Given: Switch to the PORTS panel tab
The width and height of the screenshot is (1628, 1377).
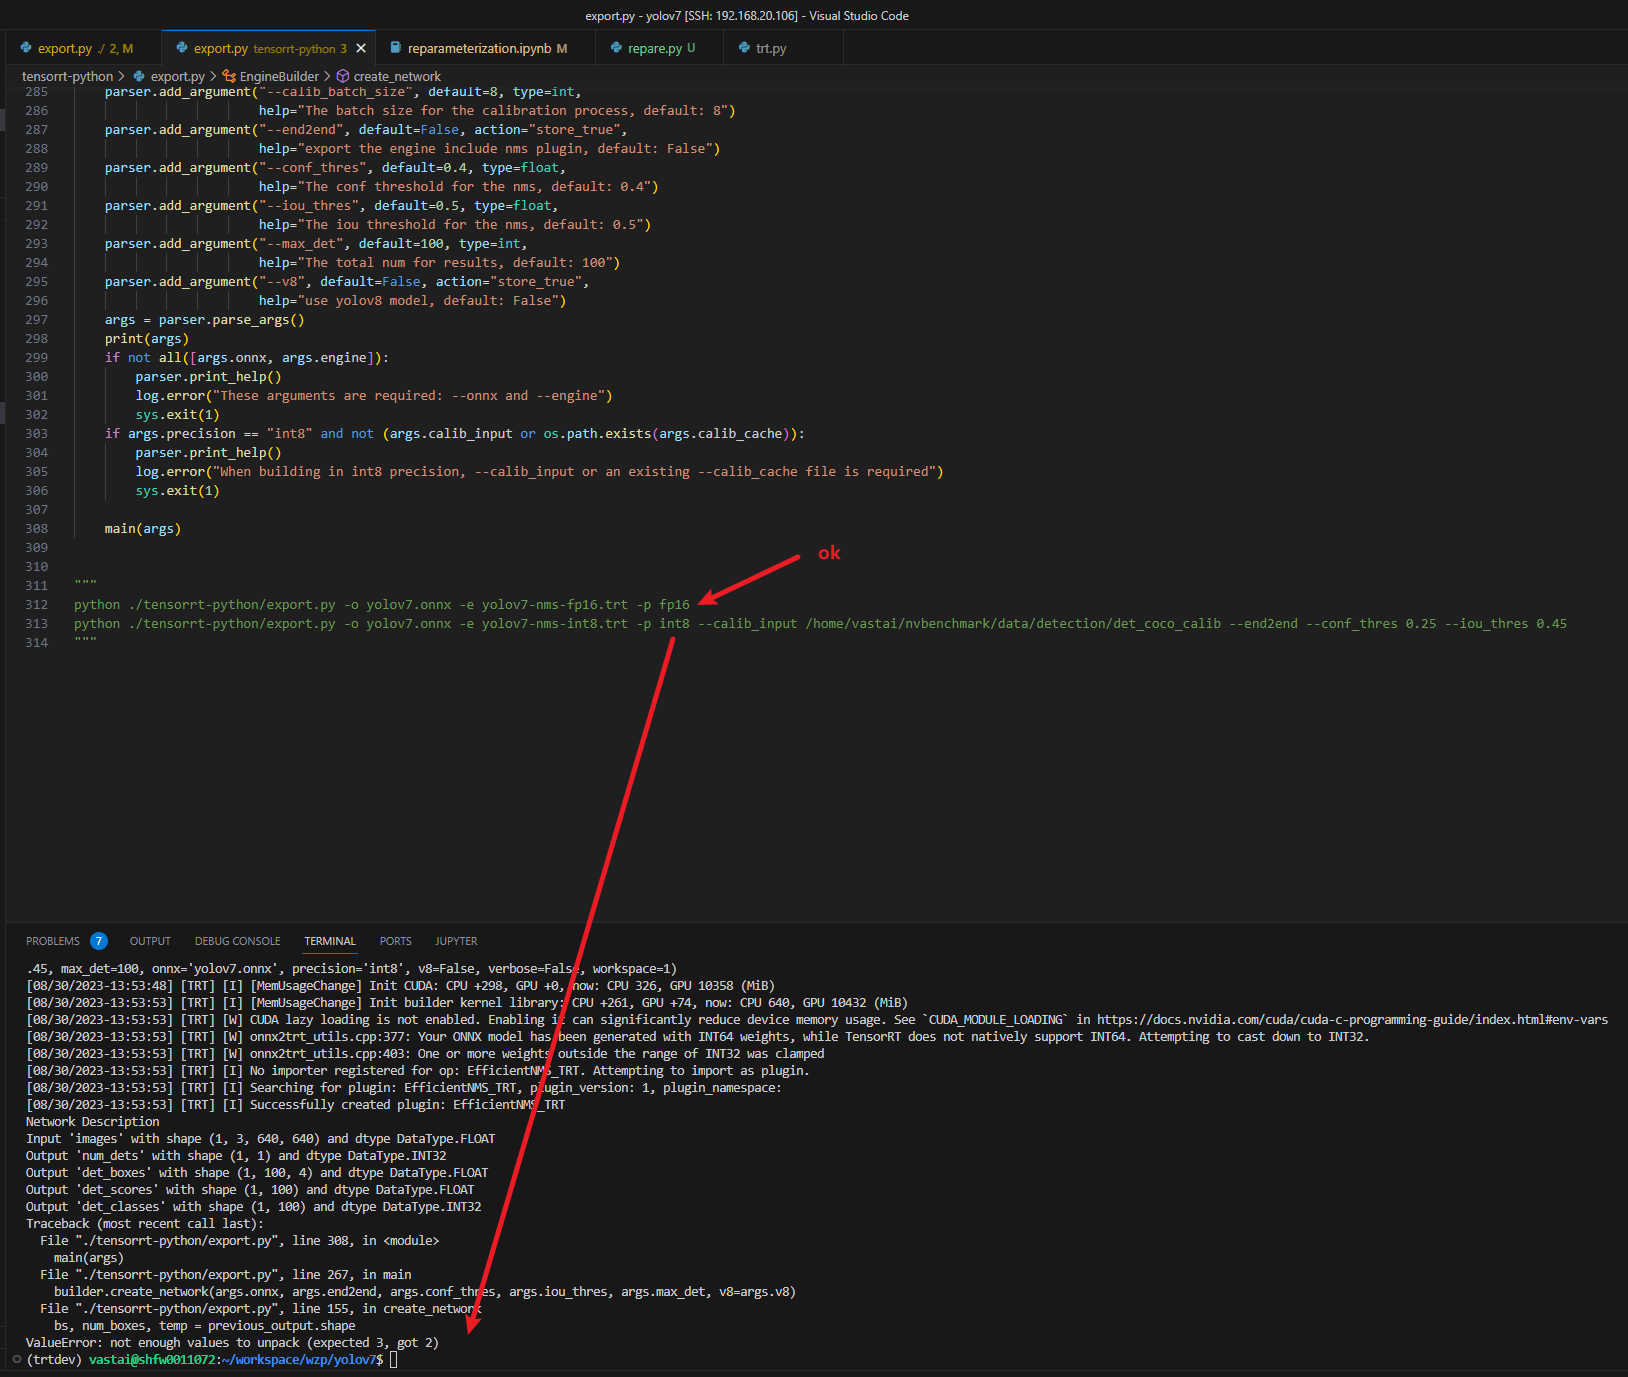Looking at the screenshot, I should [x=395, y=940].
